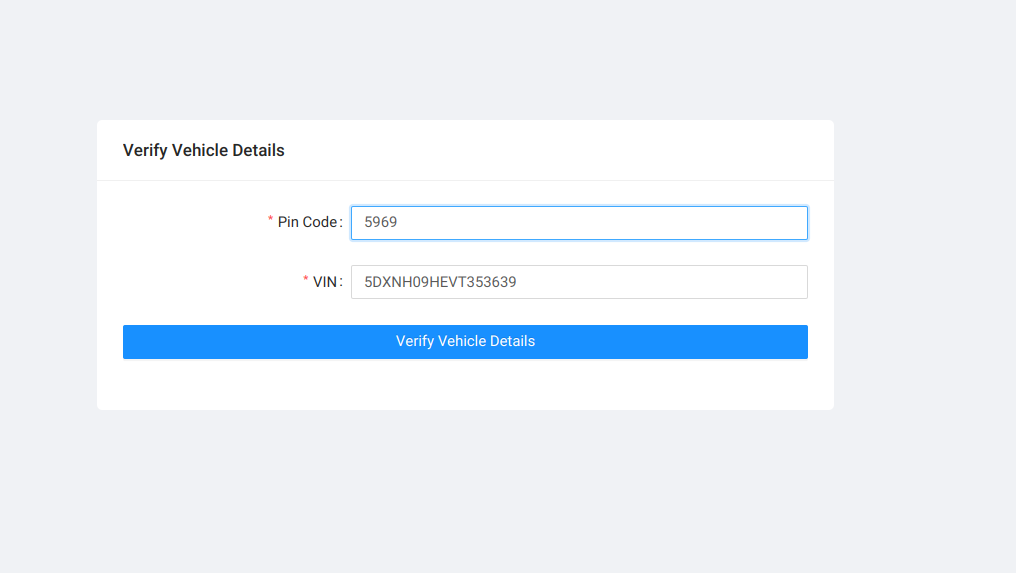Submit the form with Verify Vehicle Details
The height and width of the screenshot is (573, 1016).
(x=465, y=342)
